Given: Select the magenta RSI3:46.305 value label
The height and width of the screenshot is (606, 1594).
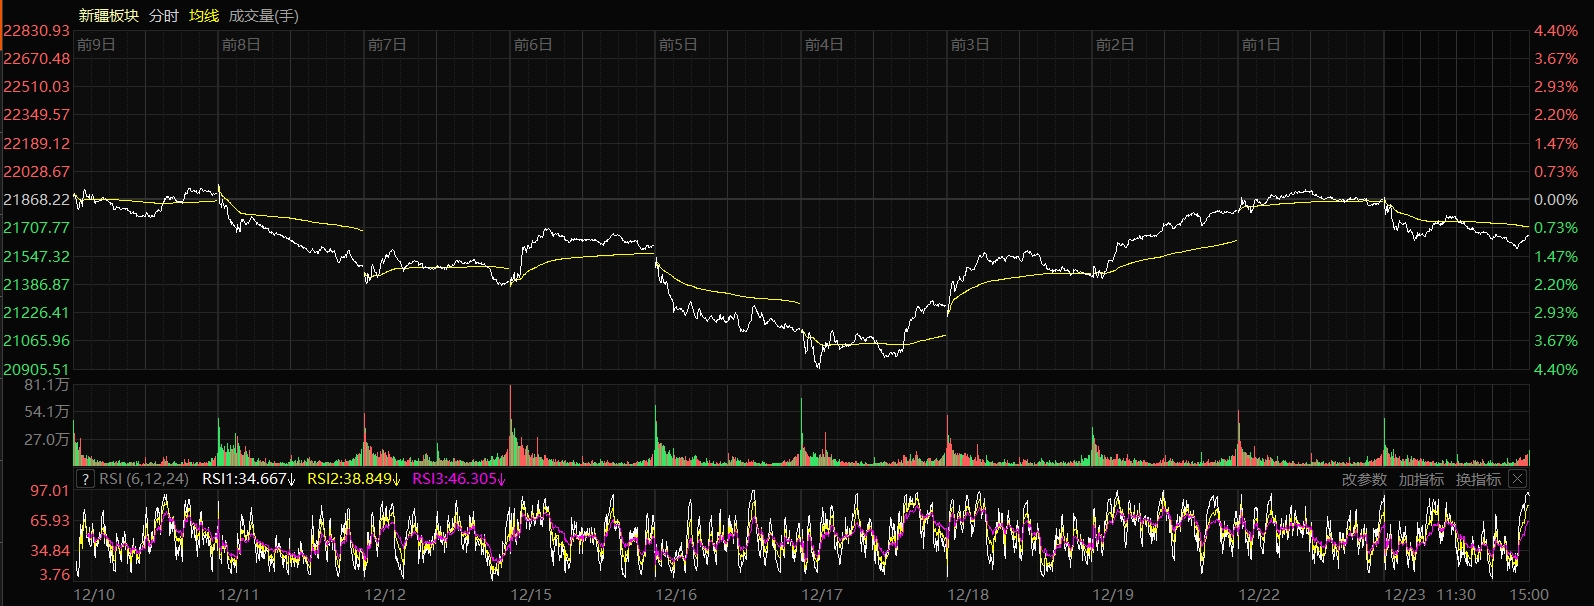Looking at the screenshot, I should click(x=459, y=479).
